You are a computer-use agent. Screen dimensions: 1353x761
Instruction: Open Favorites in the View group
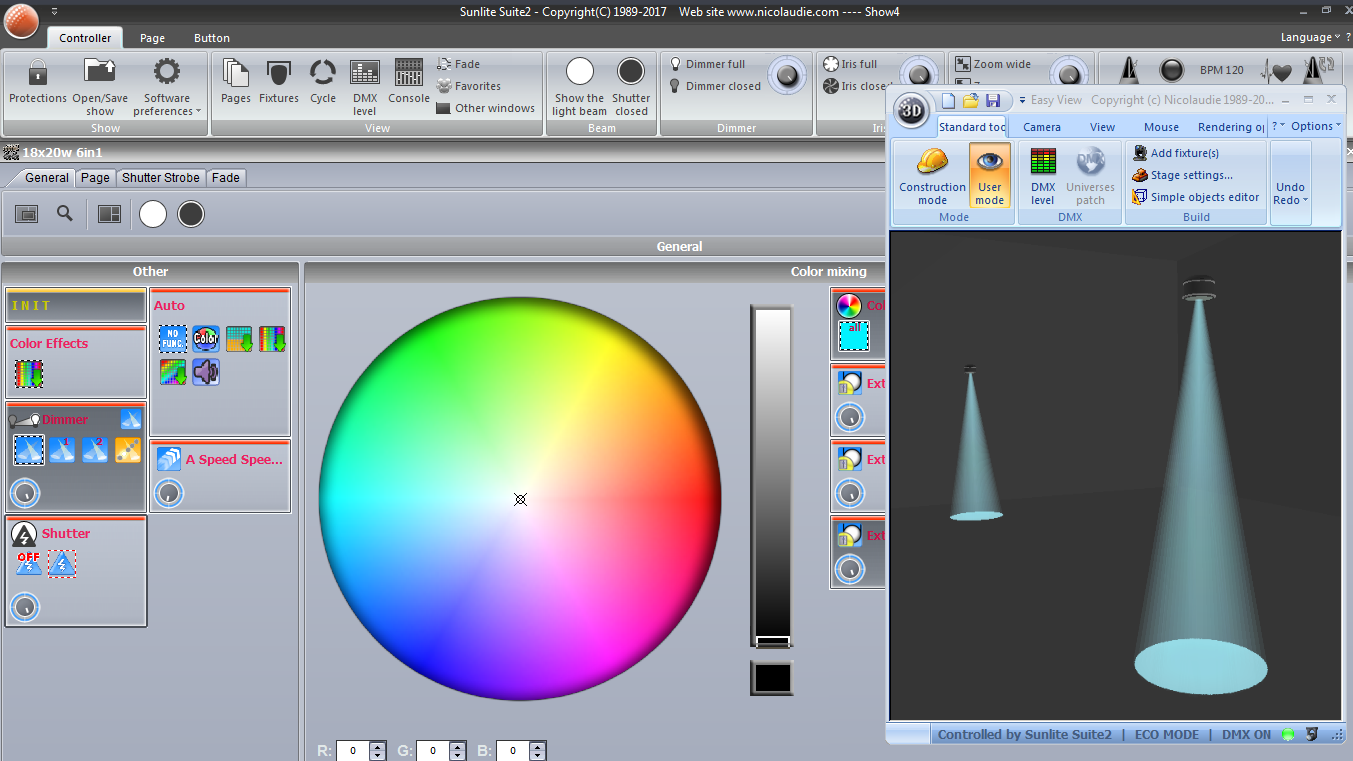[x=469, y=86]
